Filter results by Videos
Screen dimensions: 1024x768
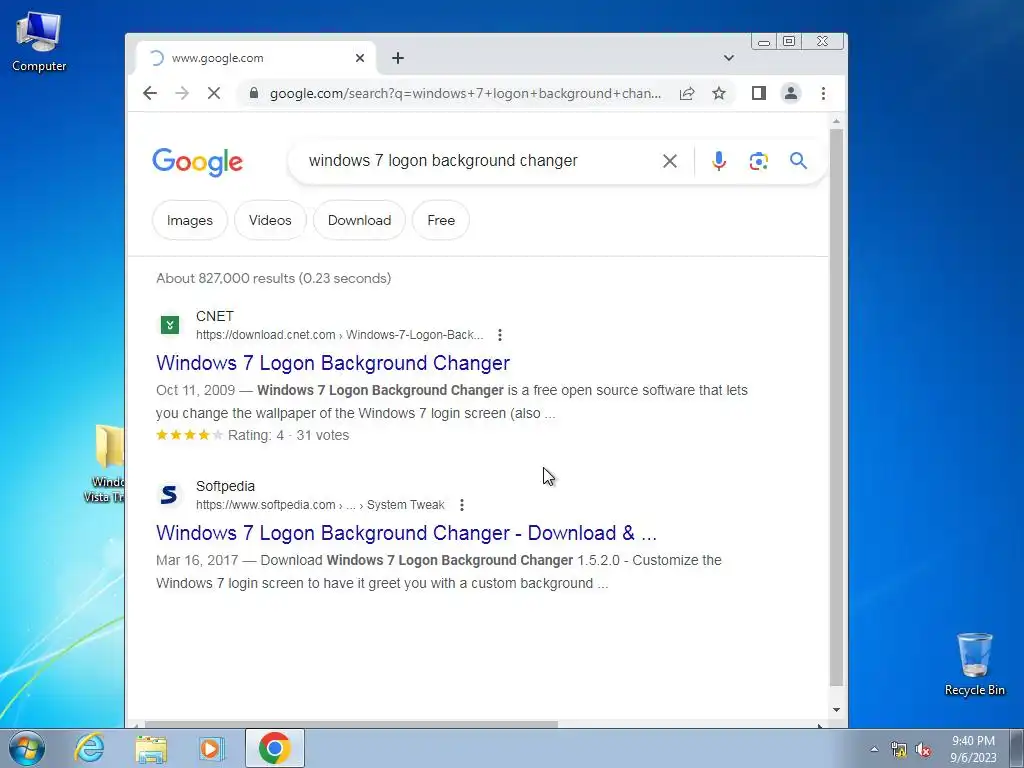point(270,220)
